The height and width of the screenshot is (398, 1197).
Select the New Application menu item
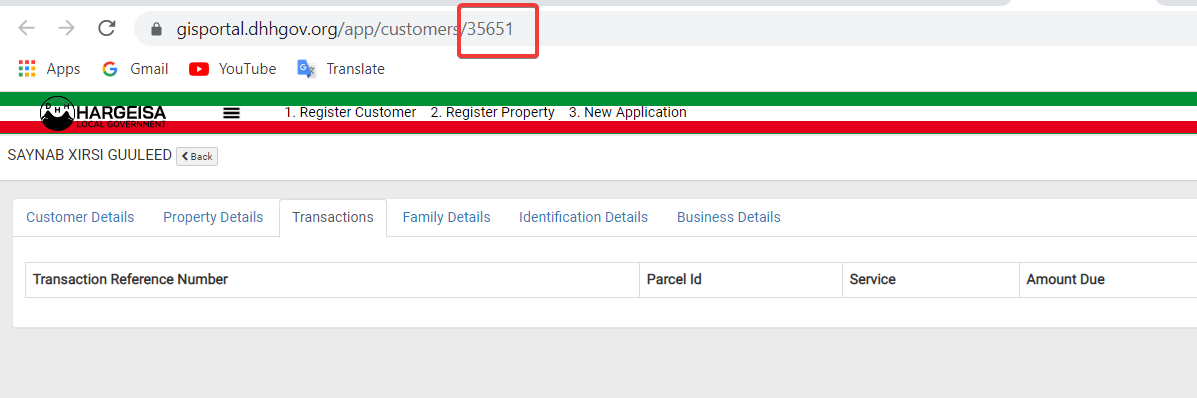(x=628, y=112)
